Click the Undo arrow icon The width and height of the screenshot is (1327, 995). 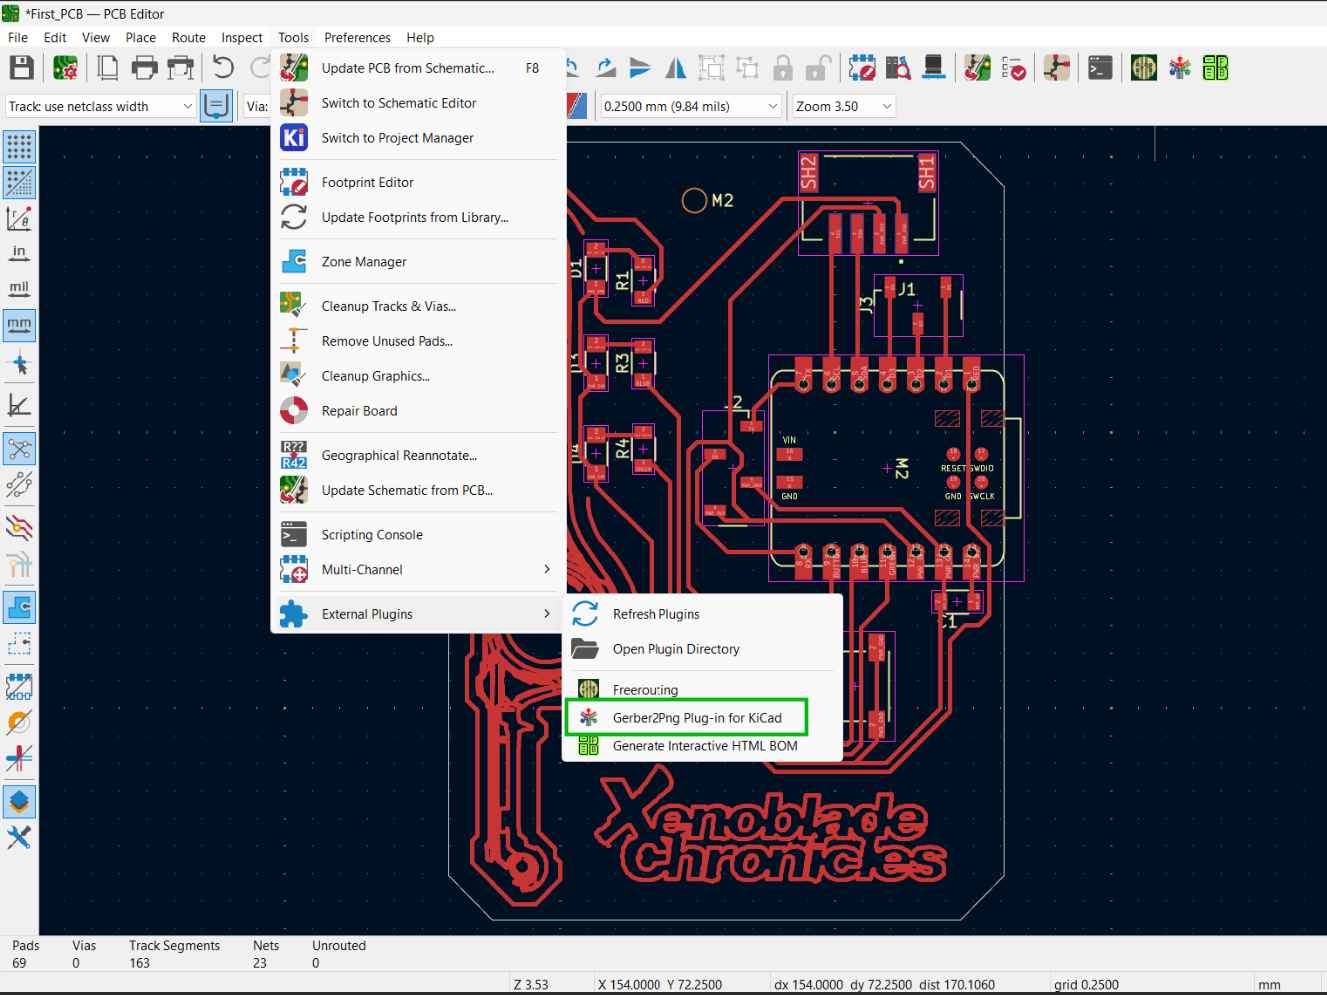pos(223,68)
